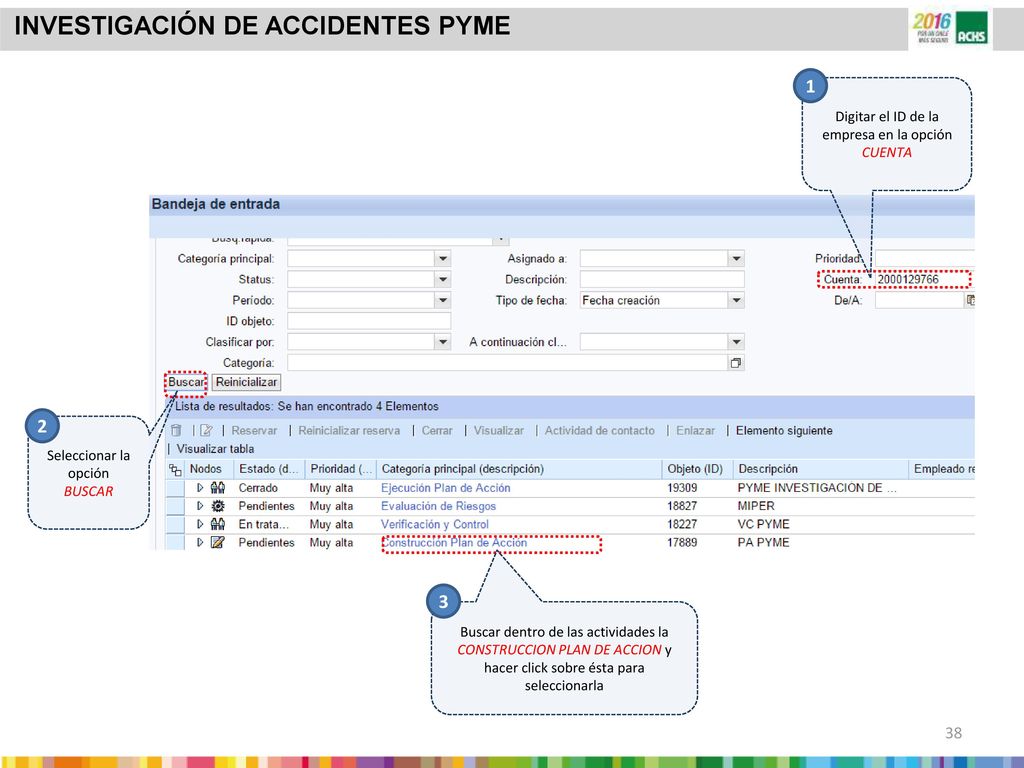Click Actividad de contacto toolbar item
This screenshot has width=1024, height=768.
tap(600, 431)
